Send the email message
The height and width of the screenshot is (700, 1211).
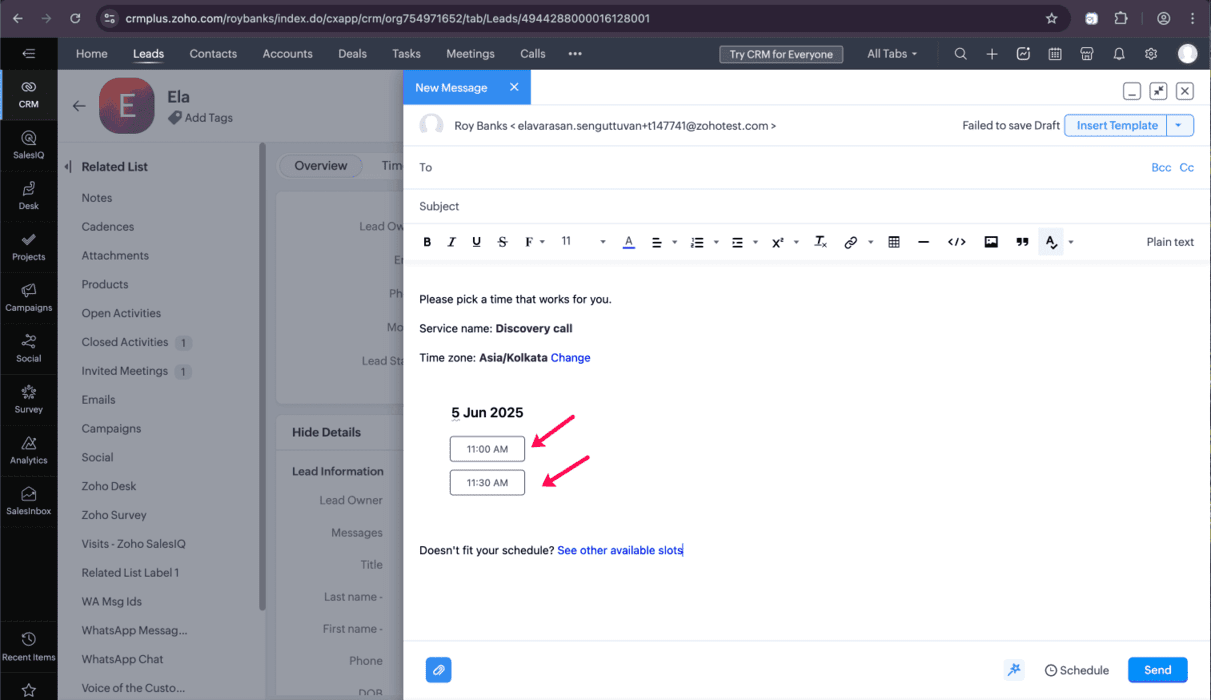1157,670
